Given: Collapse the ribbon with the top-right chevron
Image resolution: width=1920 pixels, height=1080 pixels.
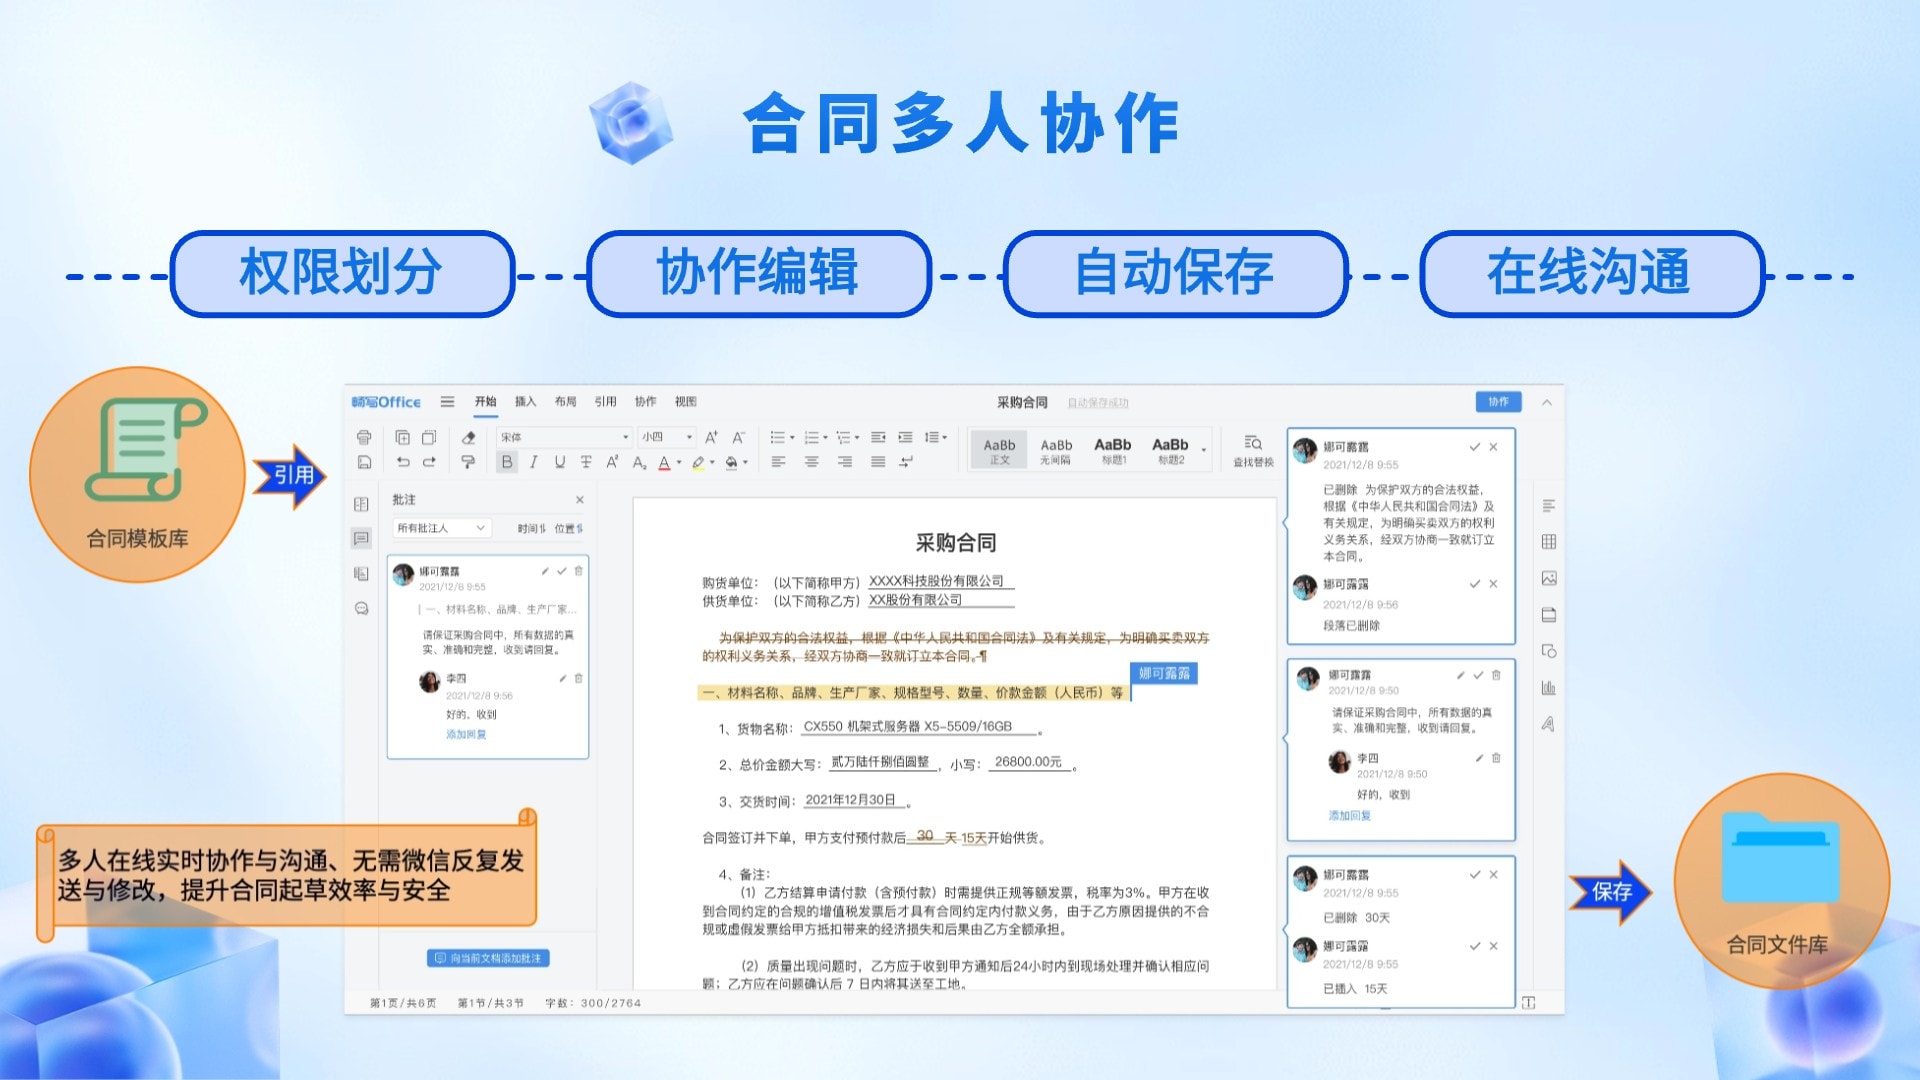Looking at the screenshot, I should click(x=1547, y=402).
